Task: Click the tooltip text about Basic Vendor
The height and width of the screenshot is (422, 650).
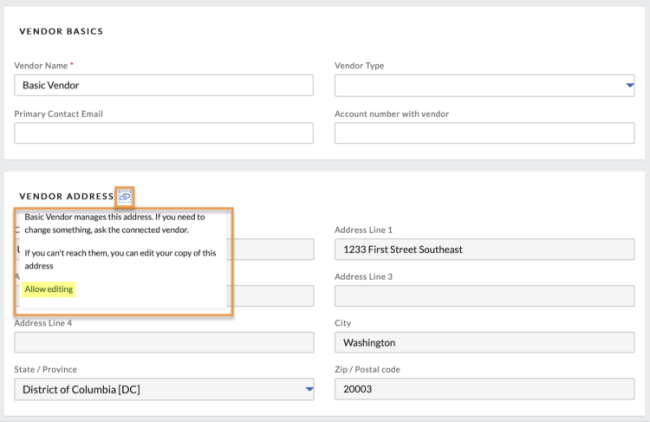Action: pos(115,223)
